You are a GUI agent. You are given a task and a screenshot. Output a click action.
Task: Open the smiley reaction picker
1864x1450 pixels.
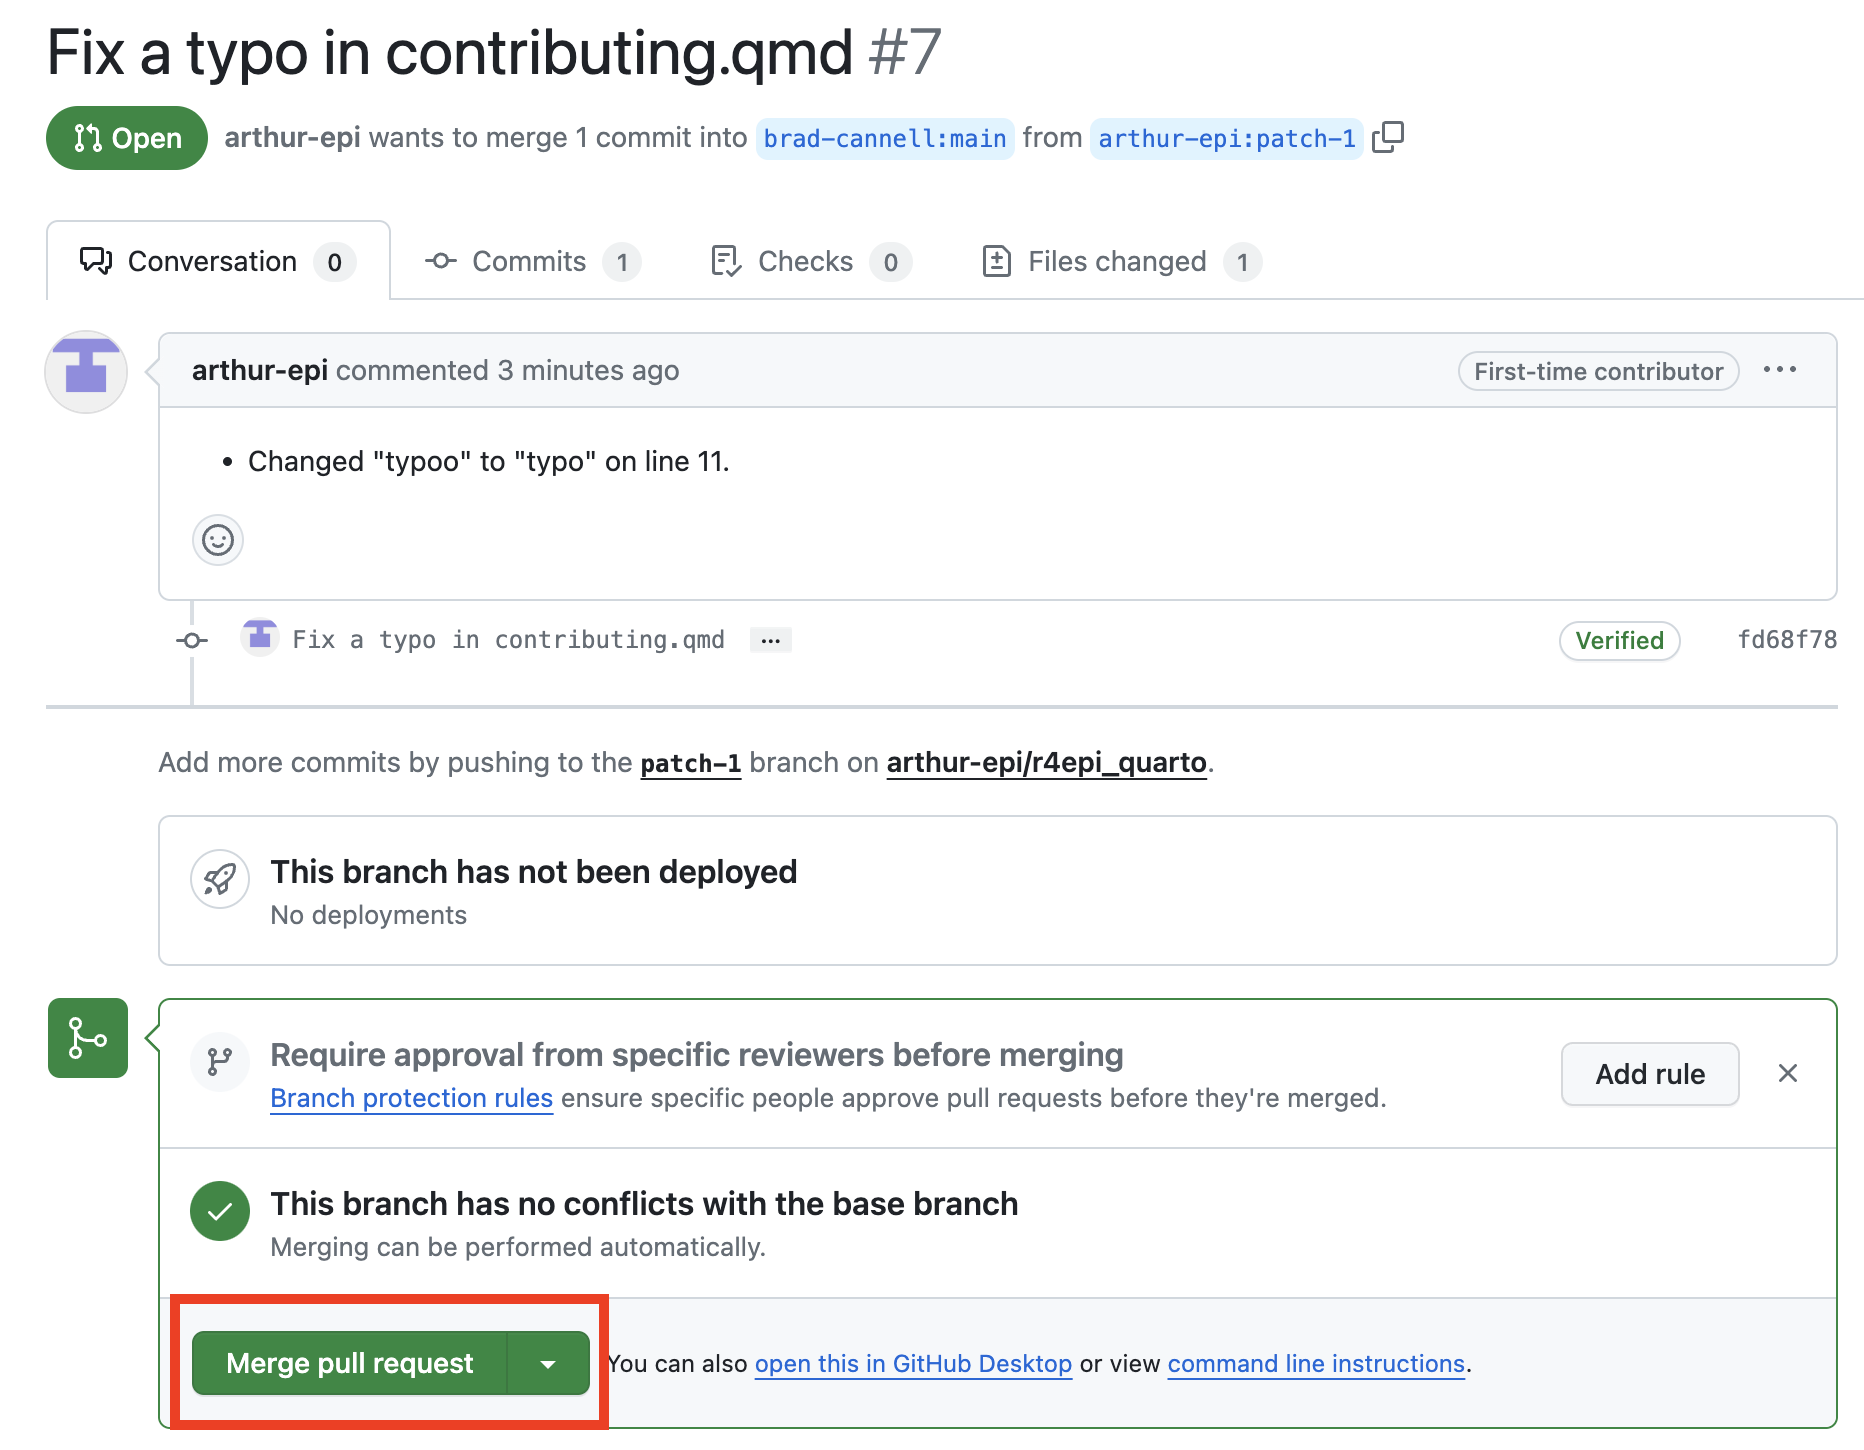(x=218, y=540)
